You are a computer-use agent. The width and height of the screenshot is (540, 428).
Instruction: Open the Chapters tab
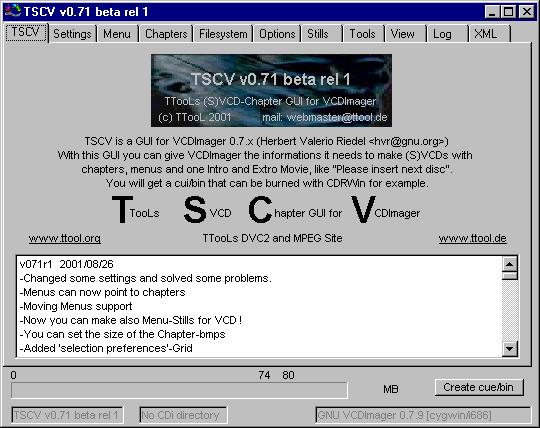coord(166,34)
